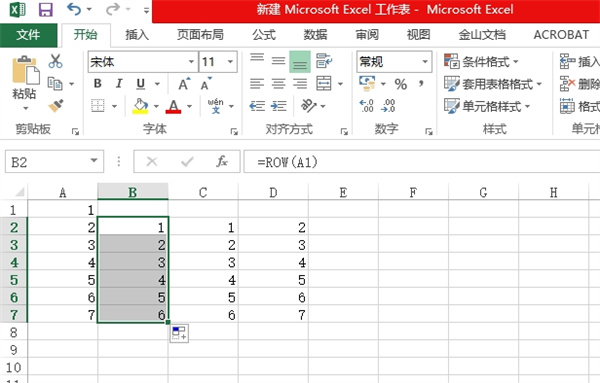Click the Insert Function fx icon
Viewport: 600px width, 383px height.
pyautogui.click(x=222, y=161)
